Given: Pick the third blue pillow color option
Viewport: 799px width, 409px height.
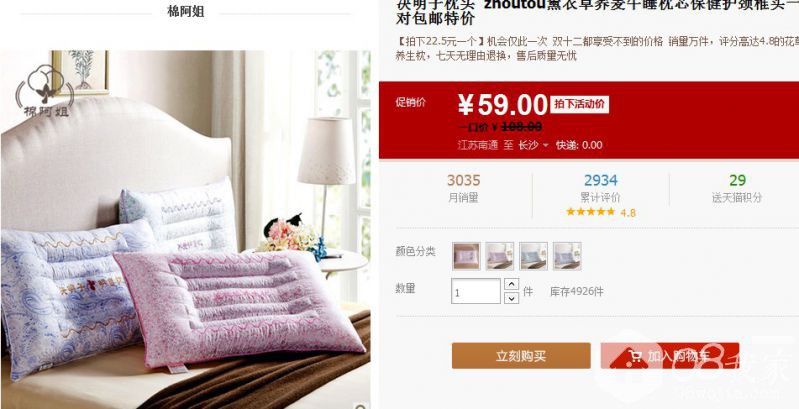Looking at the screenshot, I should click(x=534, y=256).
